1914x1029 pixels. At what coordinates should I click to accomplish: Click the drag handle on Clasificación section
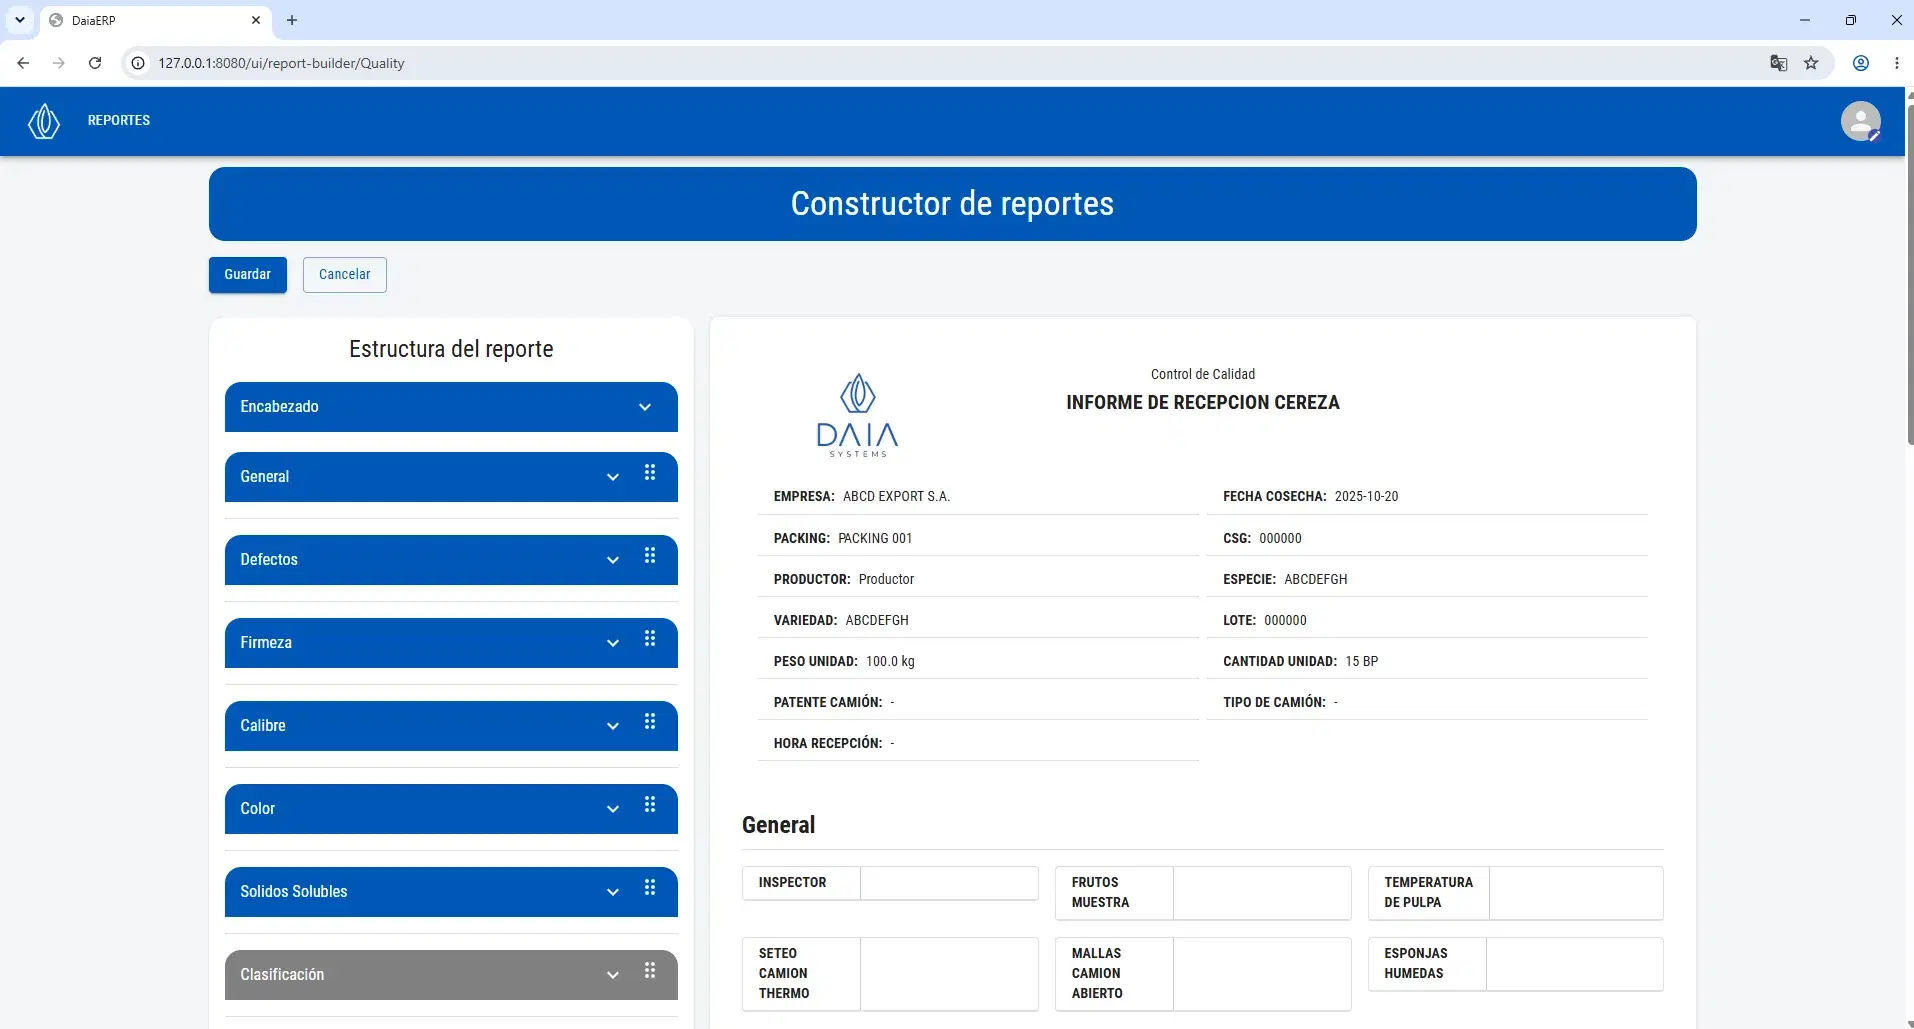650,971
